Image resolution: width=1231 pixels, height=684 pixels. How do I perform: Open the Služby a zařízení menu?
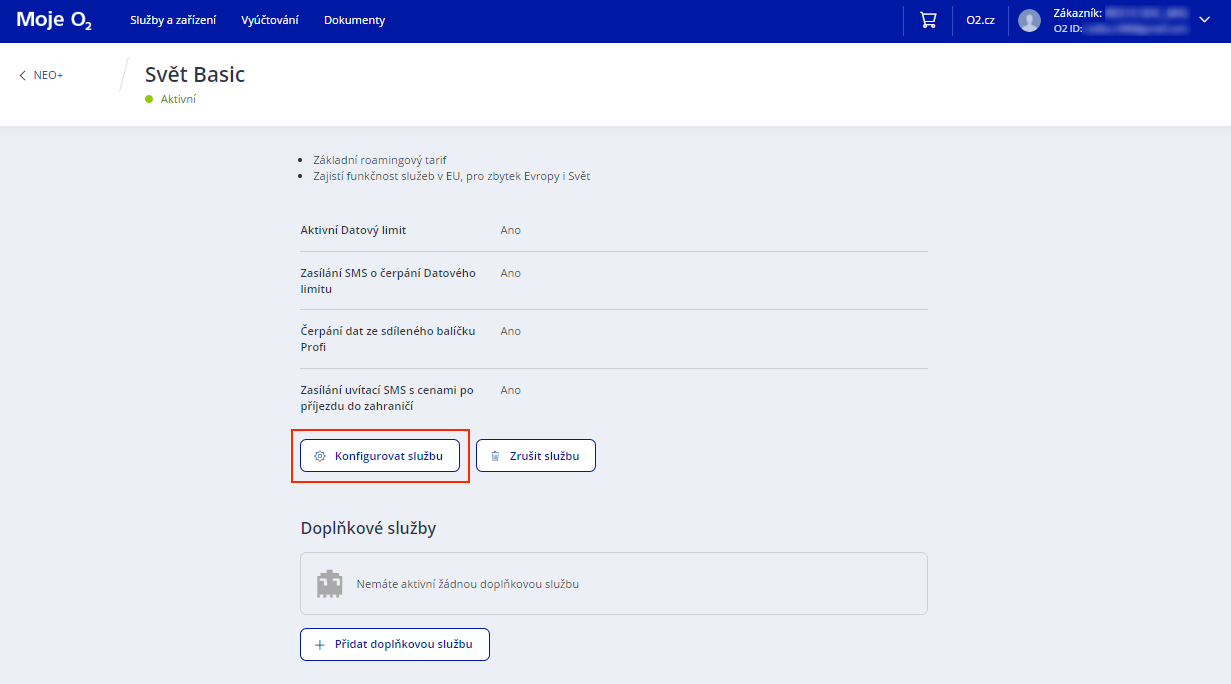(x=172, y=20)
